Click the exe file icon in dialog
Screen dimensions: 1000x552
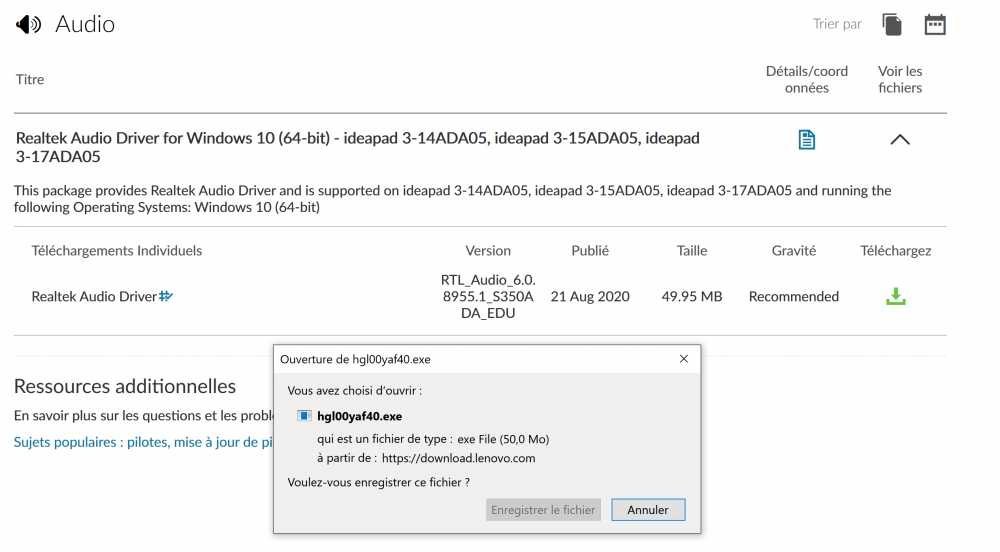pos(304,416)
